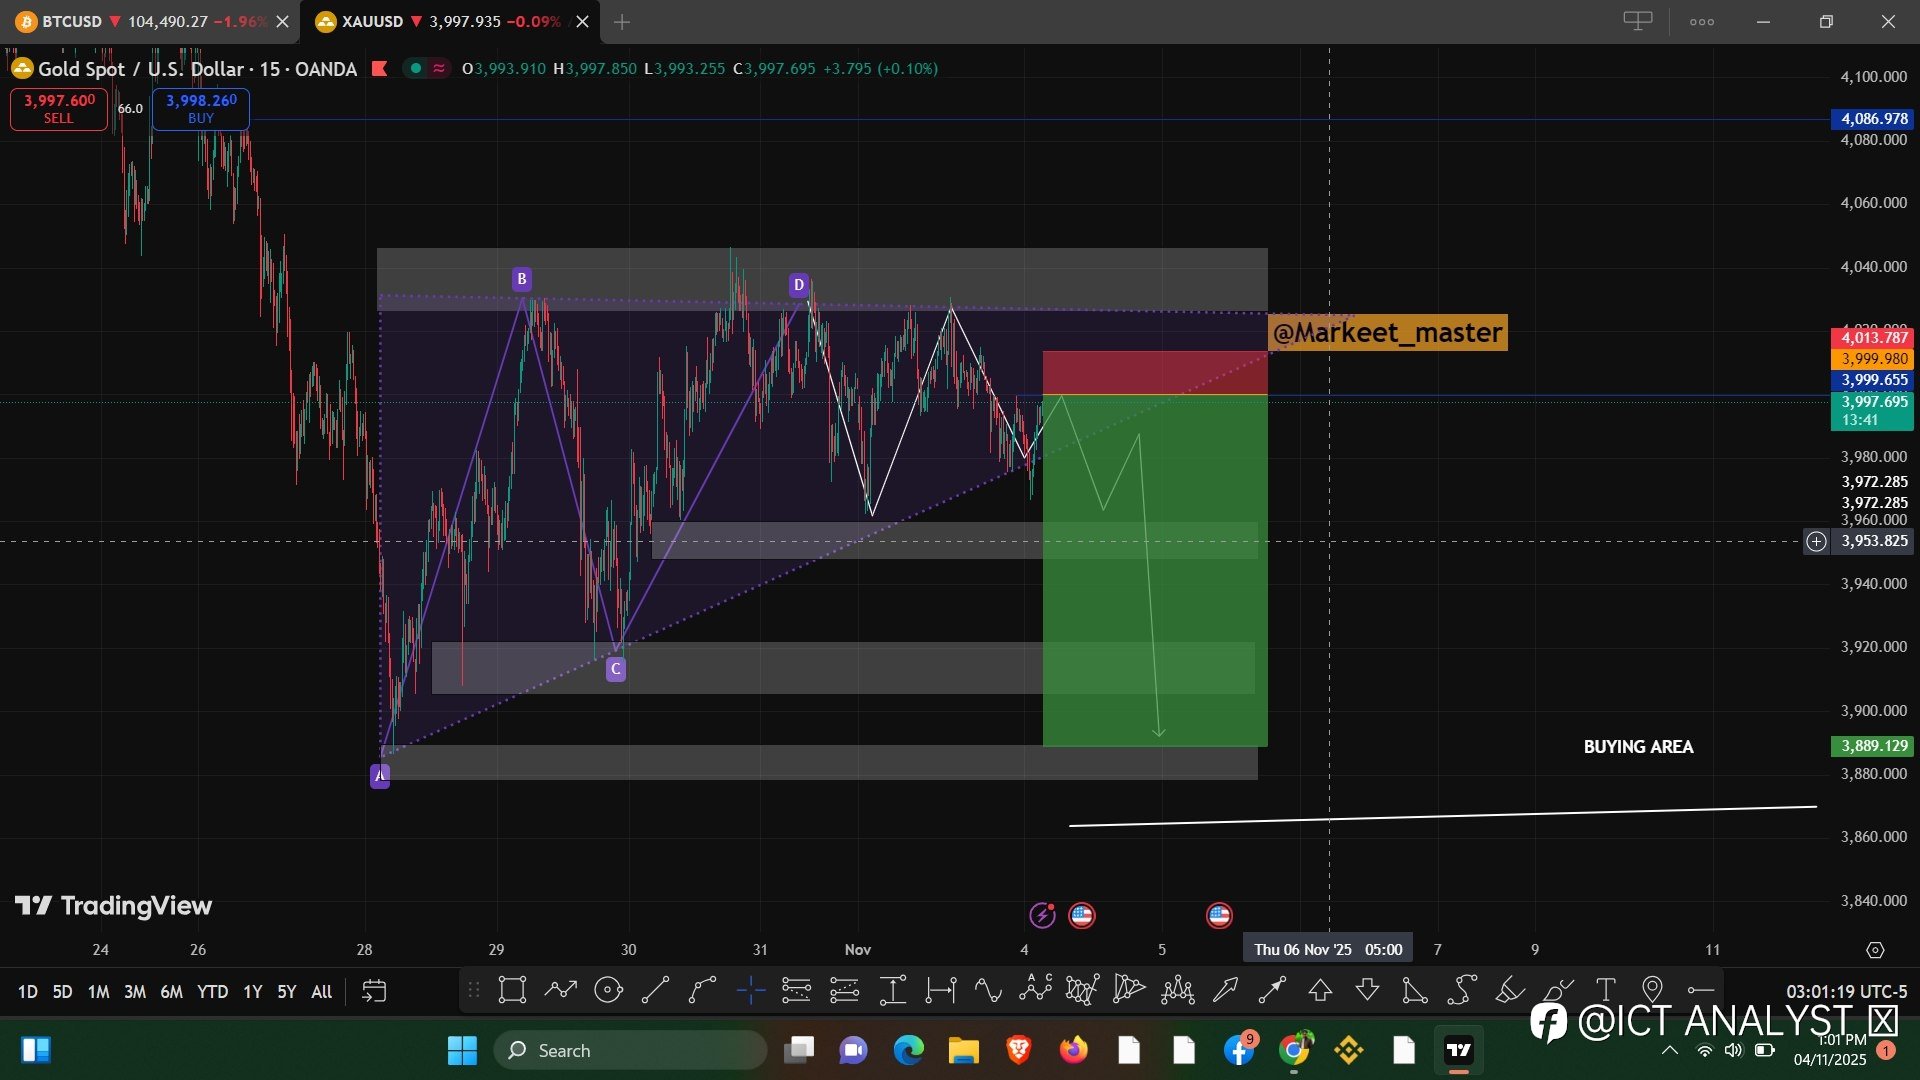
Task: Select the rectangle drawing tool
Action: [x=512, y=991]
